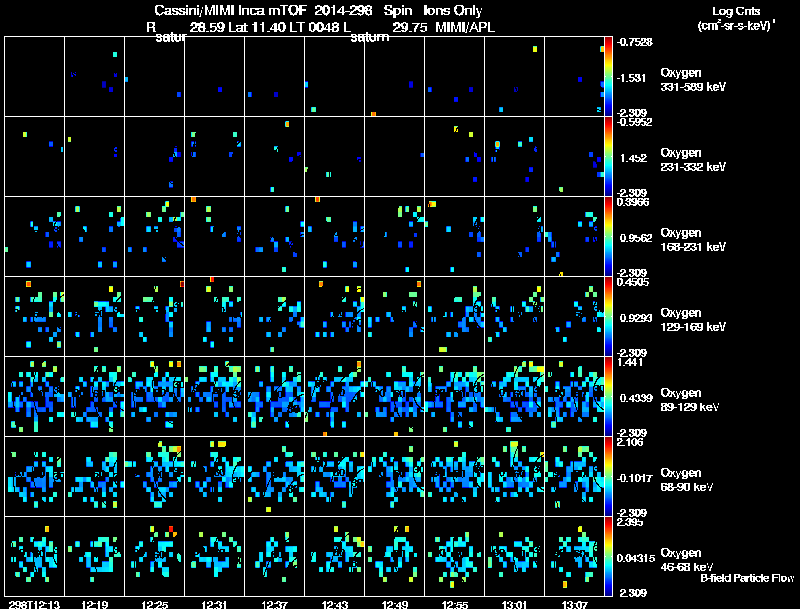Screen dimensions: 800x609
Task: Click the color bar for Oxygen 89-129 keV
Action: (609, 397)
